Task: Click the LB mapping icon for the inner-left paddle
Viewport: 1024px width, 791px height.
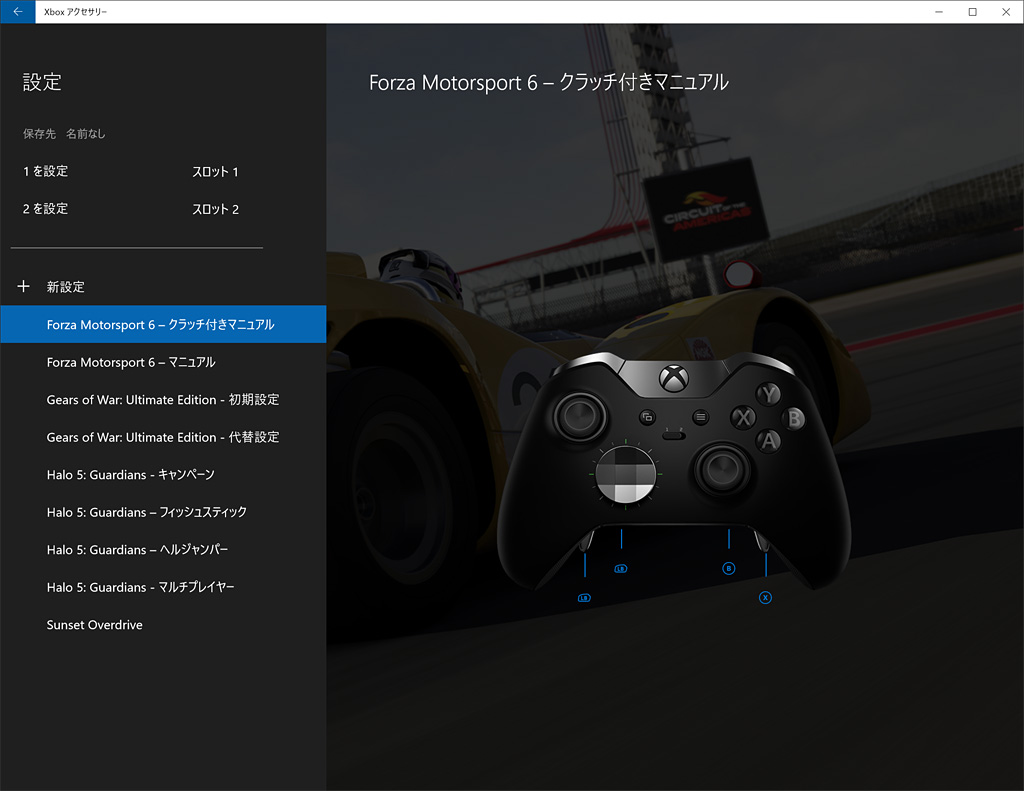Action: click(620, 569)
